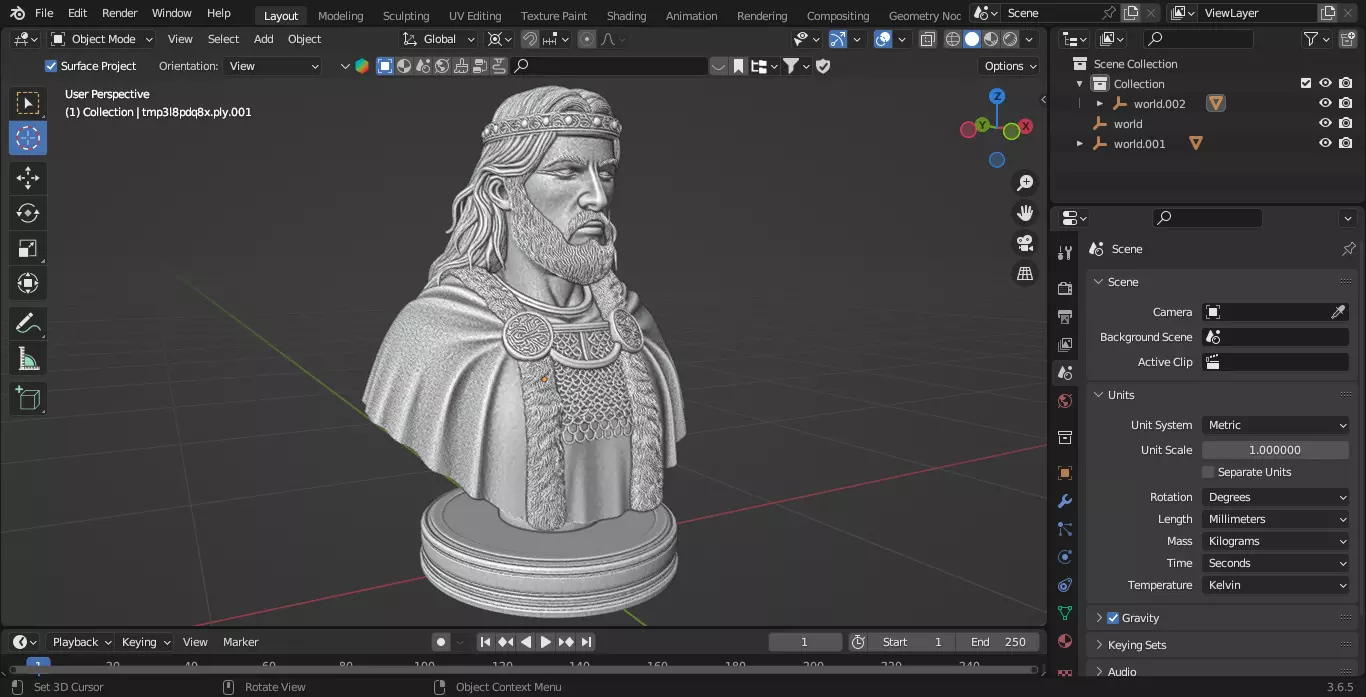Select the Annotate tool

[x=28, y=324]
